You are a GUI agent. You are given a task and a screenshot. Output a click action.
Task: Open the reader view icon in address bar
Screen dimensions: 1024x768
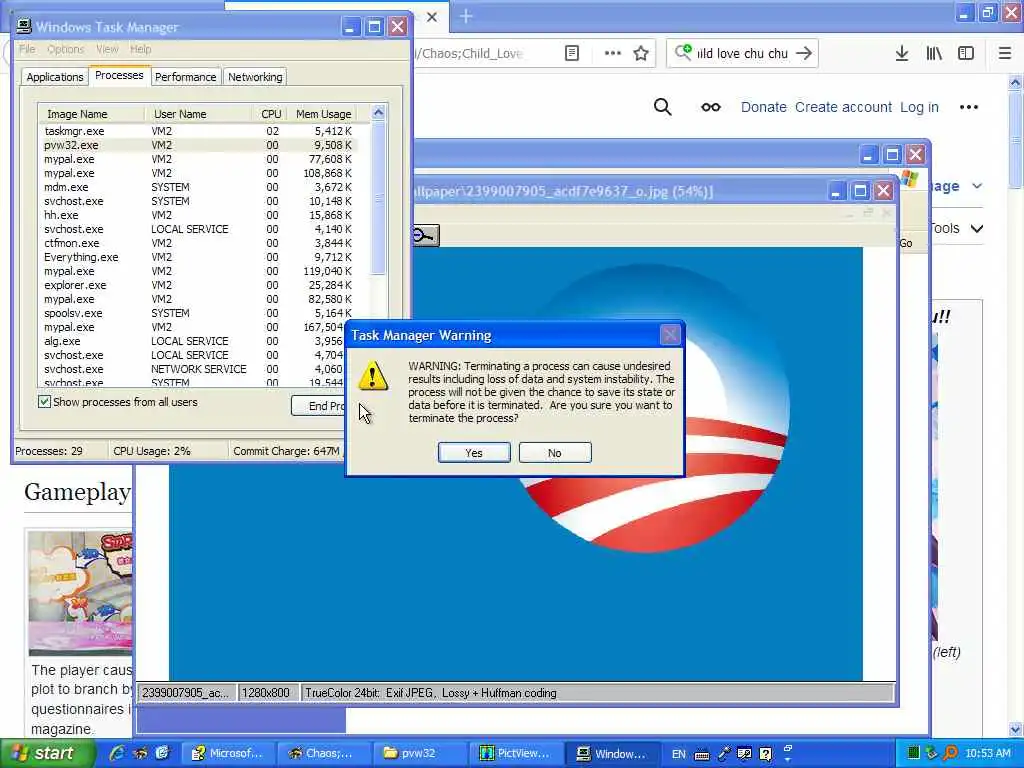[572, 54]
